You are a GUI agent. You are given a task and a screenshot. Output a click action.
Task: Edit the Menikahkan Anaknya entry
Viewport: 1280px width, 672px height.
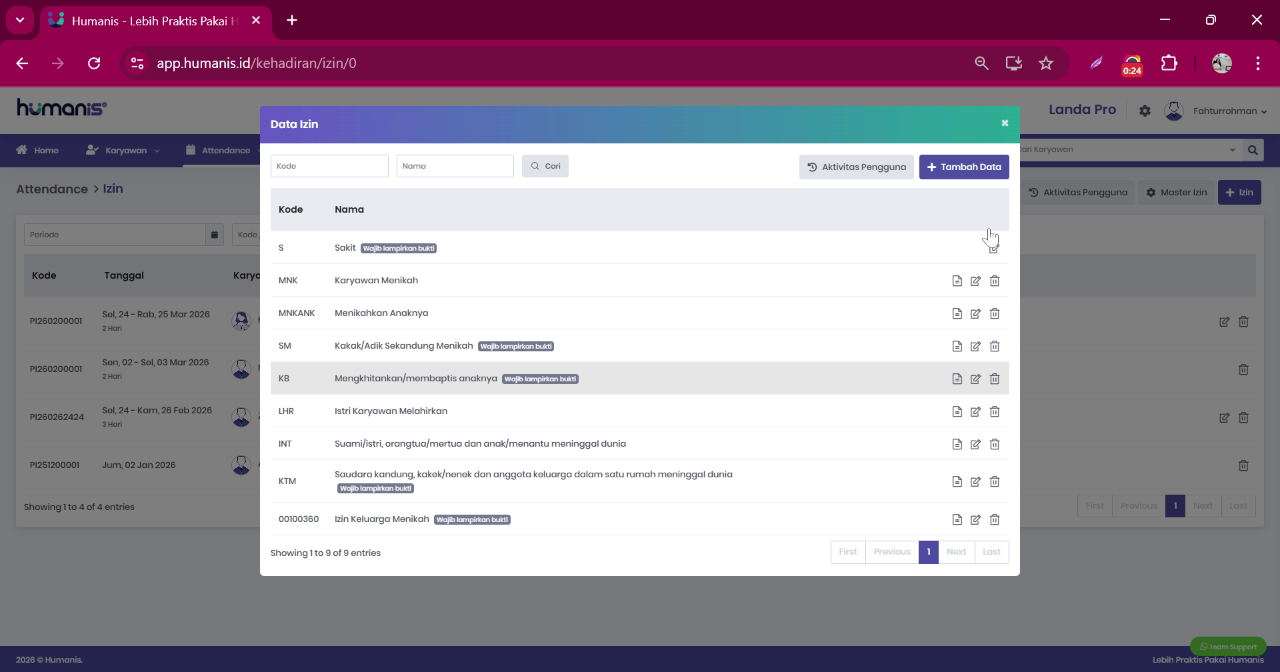(x=975, y=314)
